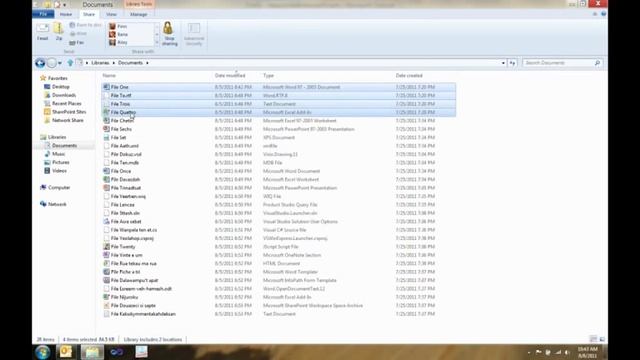This screenshot has height=360, width=640.
Task: Click the Forward navigation arrow
Action: 51,63
